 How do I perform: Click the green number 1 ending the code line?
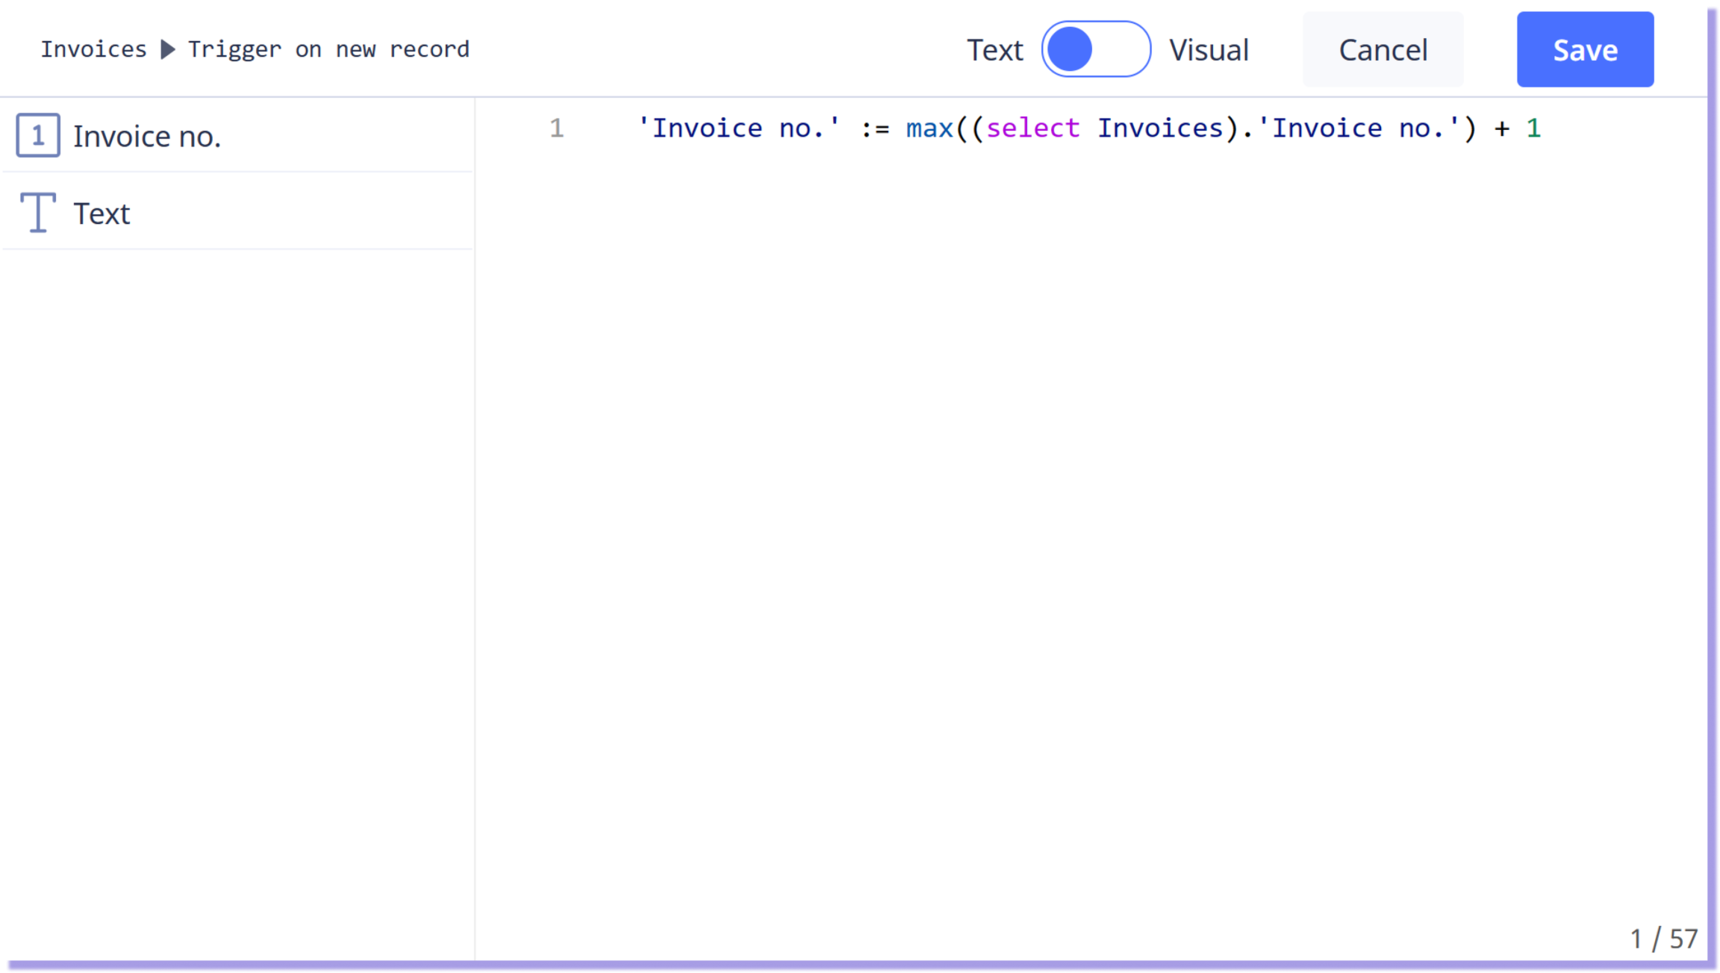point(1534,128)
